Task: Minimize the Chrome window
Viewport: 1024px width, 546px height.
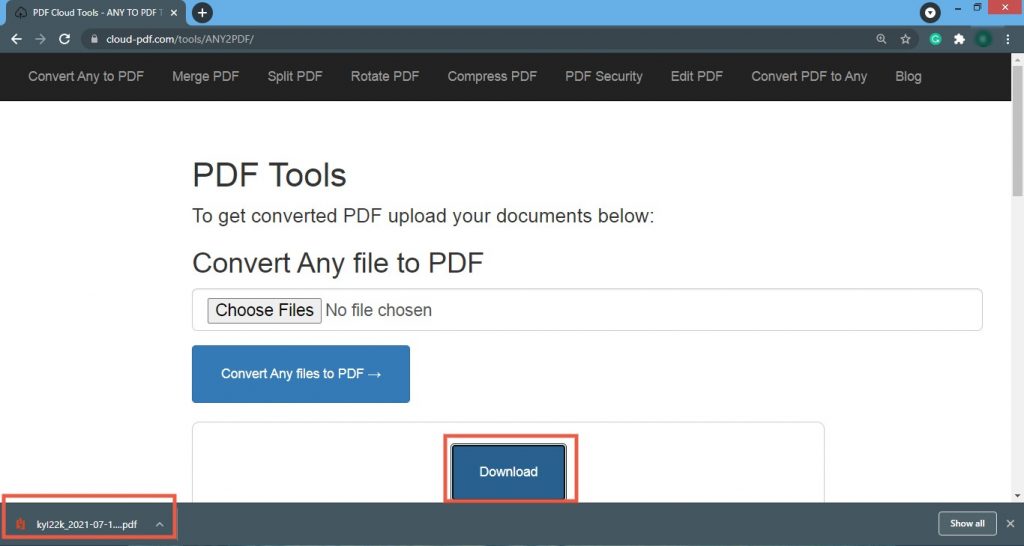Action: pyautogui.click(x=958, y=8)
